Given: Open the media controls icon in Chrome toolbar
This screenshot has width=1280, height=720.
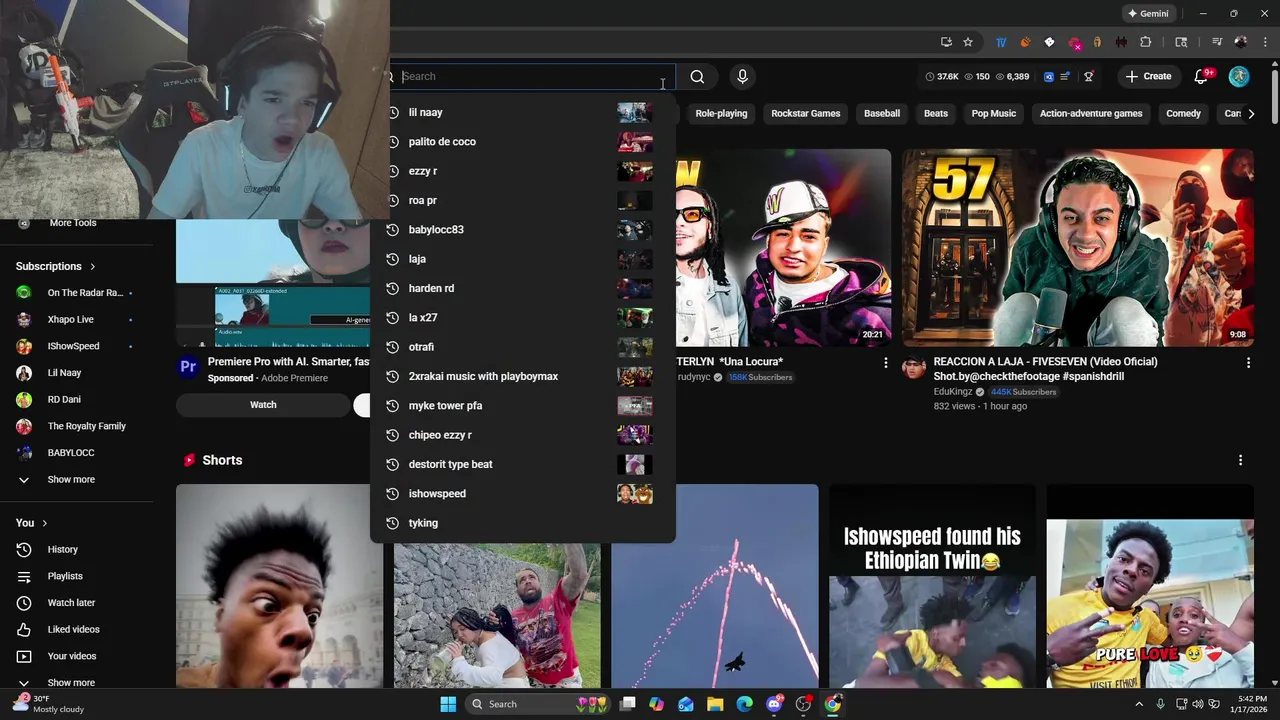Looking at the screenshot, I should click(1217, 42).
